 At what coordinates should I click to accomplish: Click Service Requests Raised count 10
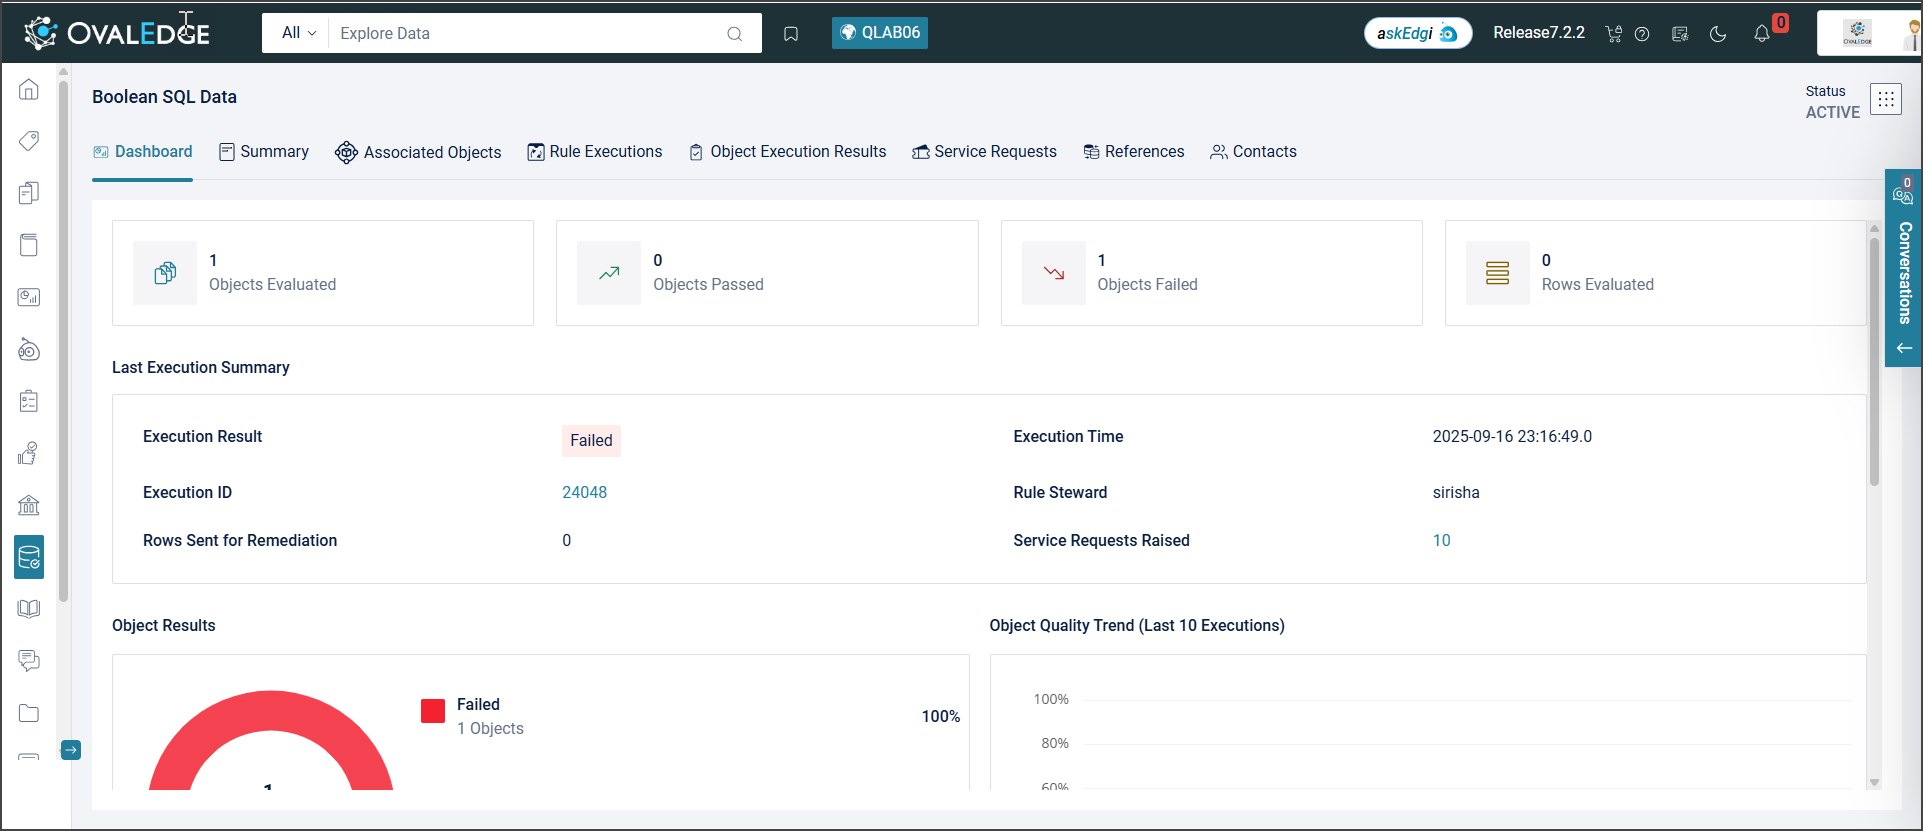[x=1441, y=540]
